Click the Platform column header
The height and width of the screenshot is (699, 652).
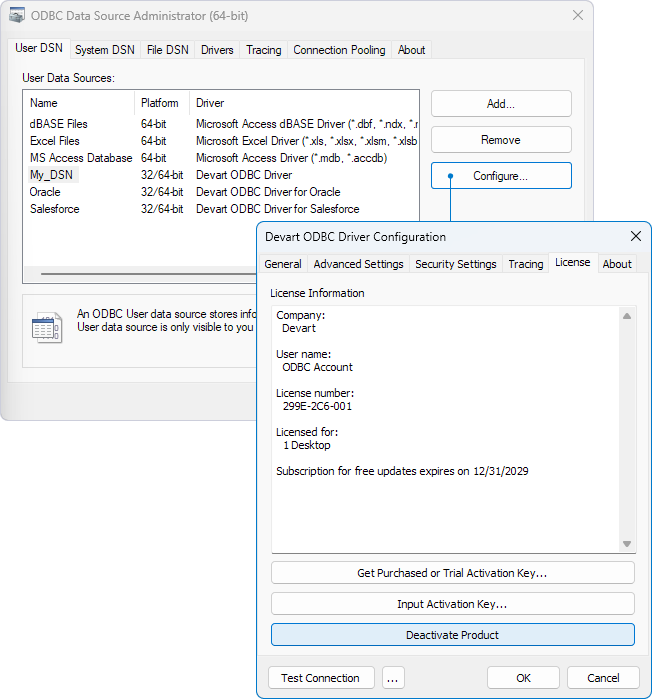(x=162, y=103)
